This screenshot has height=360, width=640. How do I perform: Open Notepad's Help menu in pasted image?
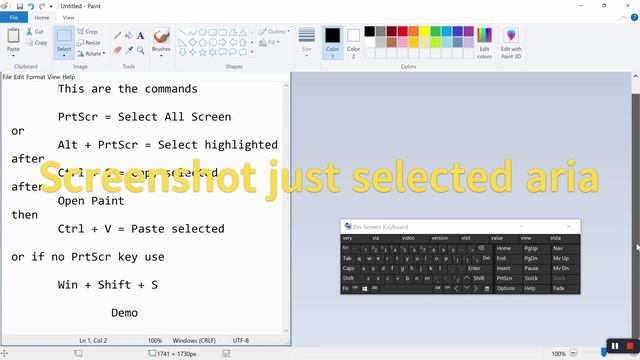click(69, 77)
